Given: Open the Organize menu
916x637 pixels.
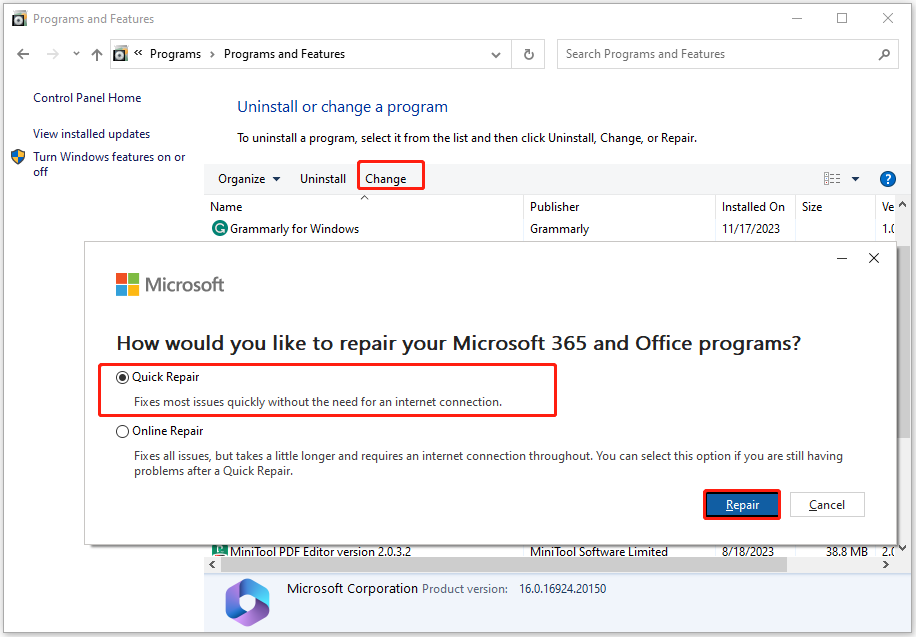Looking at the screenshot, I should 249,179.
